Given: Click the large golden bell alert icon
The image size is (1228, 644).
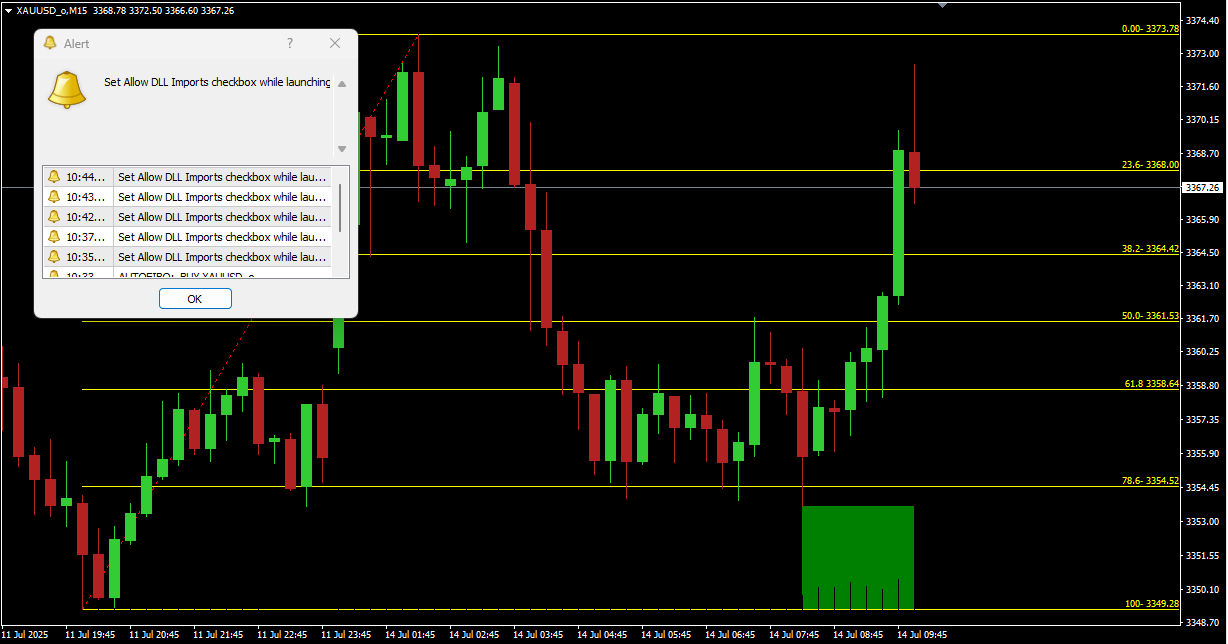Looking at the screenshot, I should [x=68, y=89].
